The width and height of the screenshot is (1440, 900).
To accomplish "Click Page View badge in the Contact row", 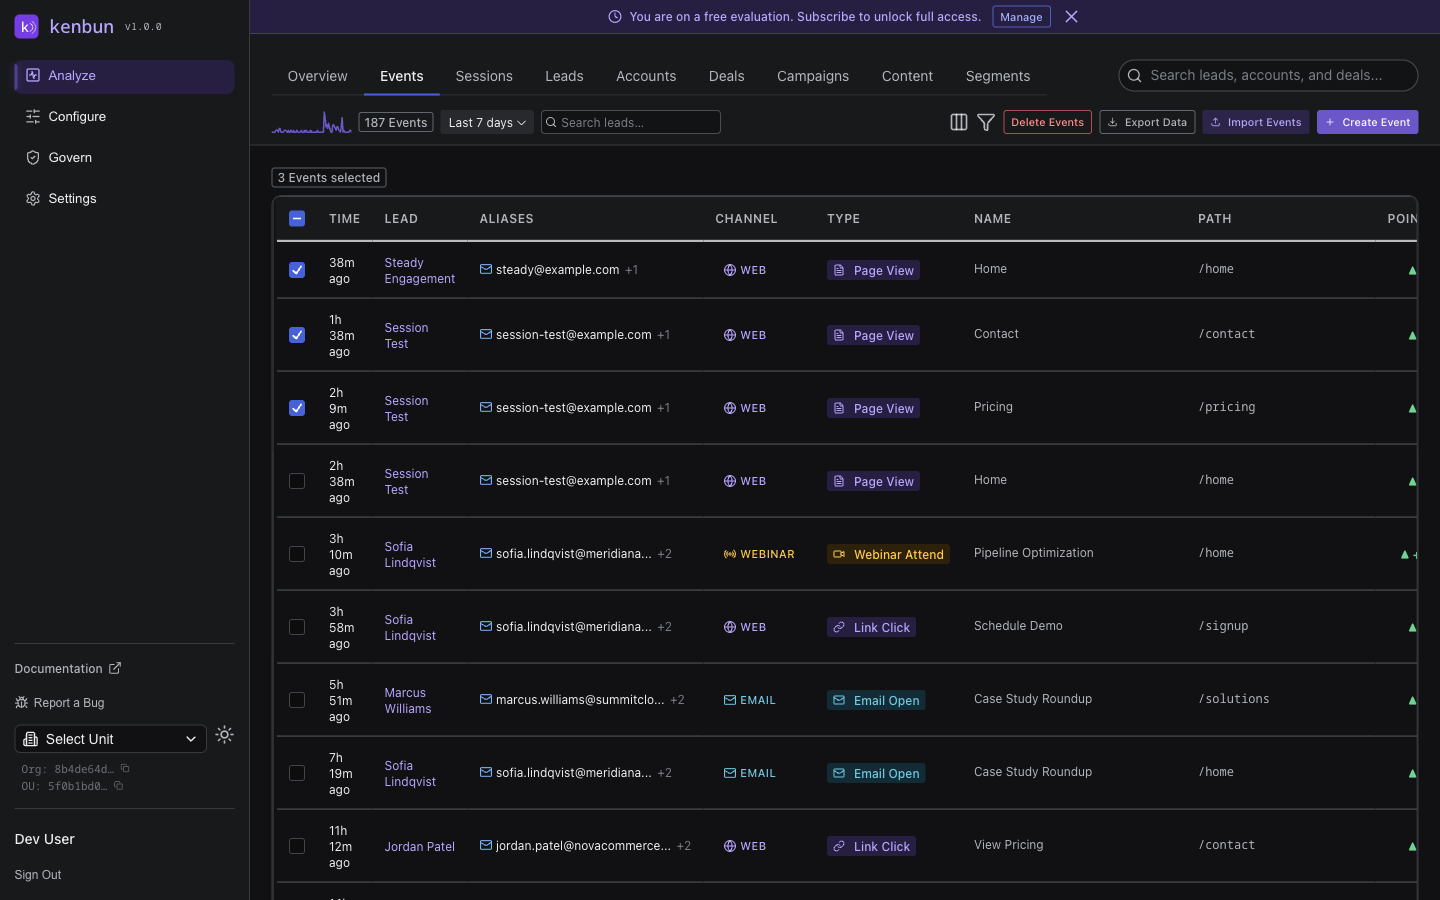I will [x=873, y=335].
